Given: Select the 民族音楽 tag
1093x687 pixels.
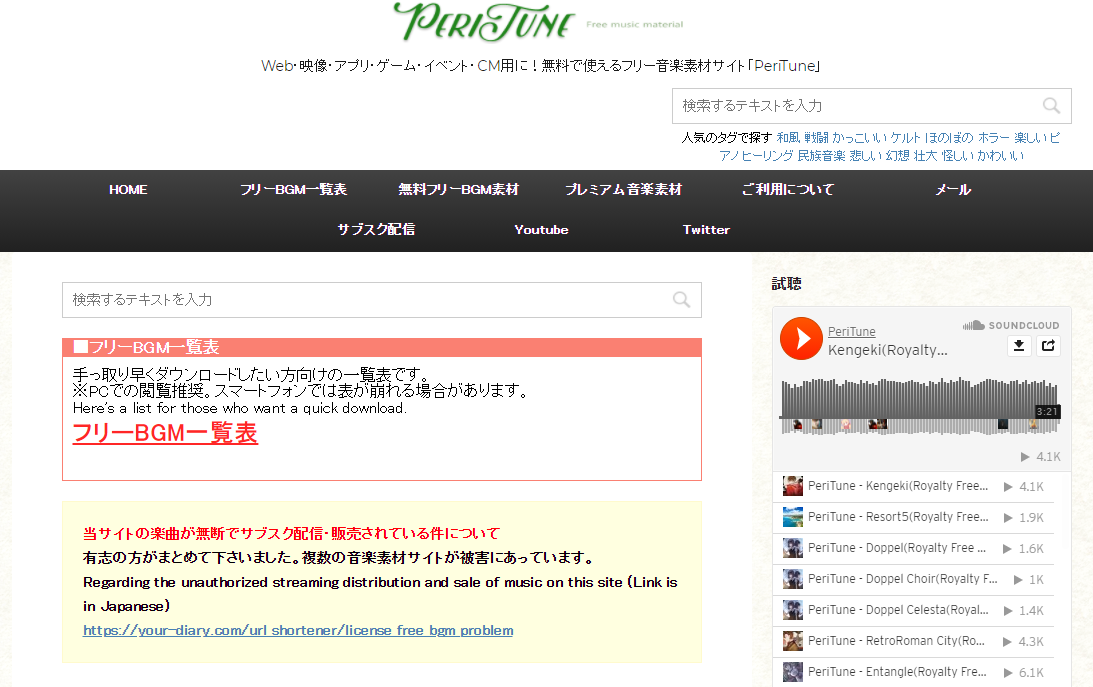Looking at the screenshot, I should [x=821, y=155].
